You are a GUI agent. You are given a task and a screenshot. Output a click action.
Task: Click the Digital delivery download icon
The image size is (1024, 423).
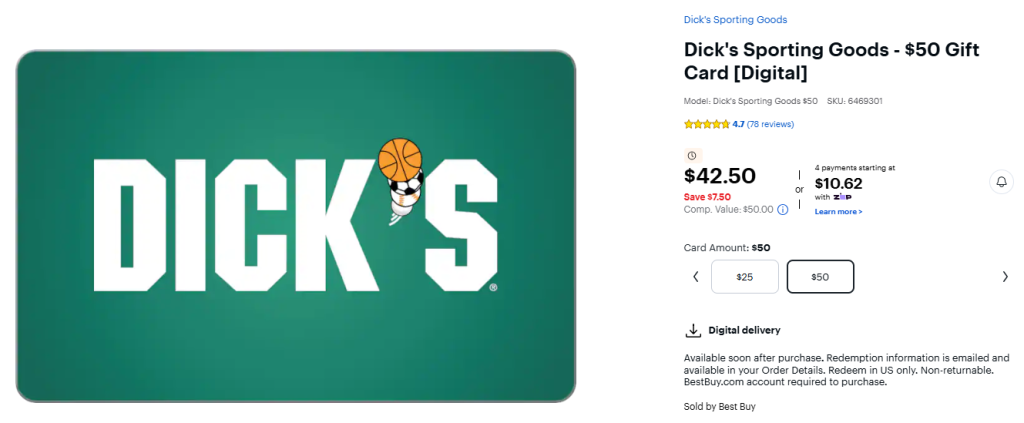click(x=692, y=330)
